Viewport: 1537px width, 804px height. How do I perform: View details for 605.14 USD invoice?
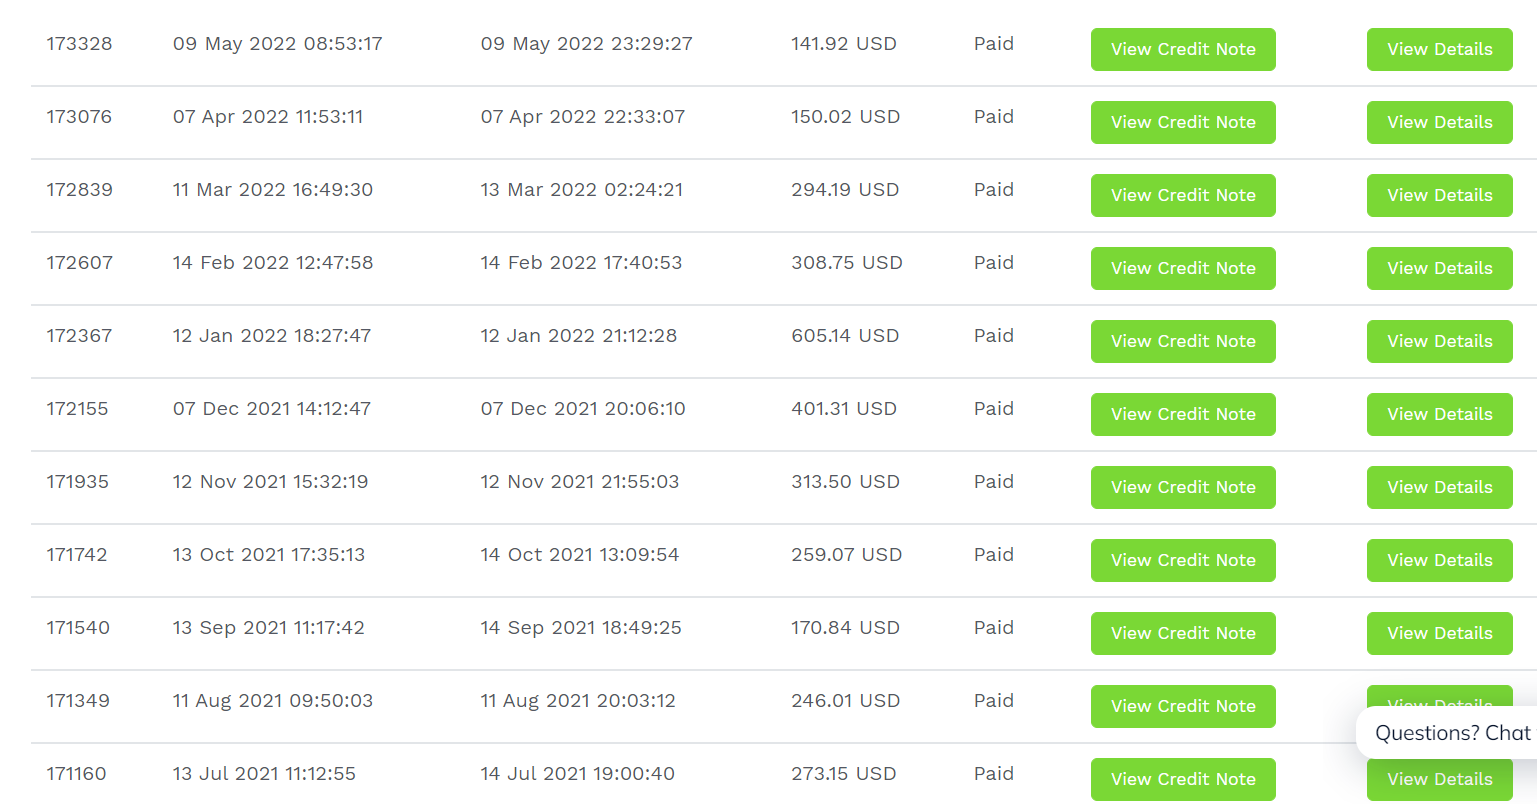click(x=1439, y=341)
